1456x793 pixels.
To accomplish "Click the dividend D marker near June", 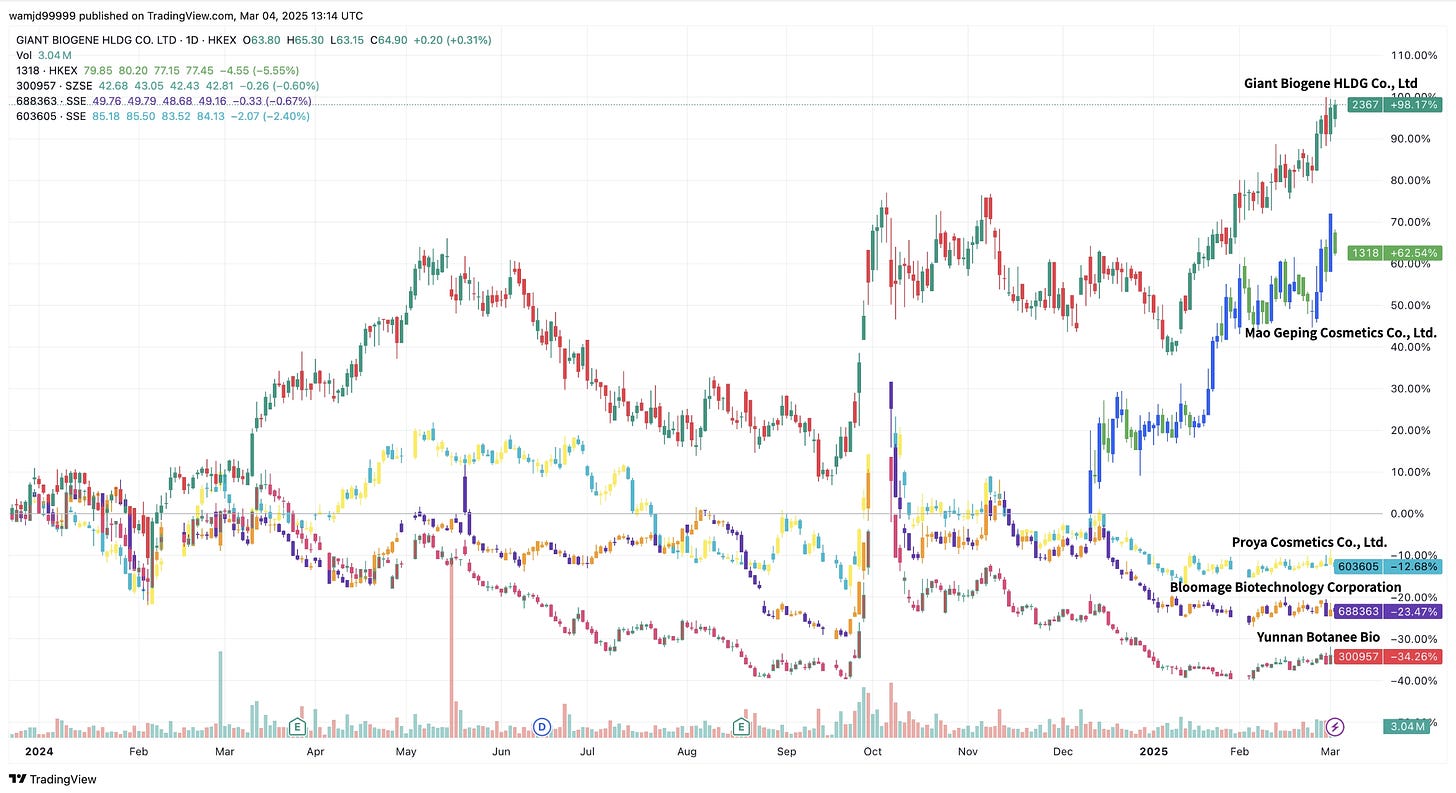I will click(542, 727).
